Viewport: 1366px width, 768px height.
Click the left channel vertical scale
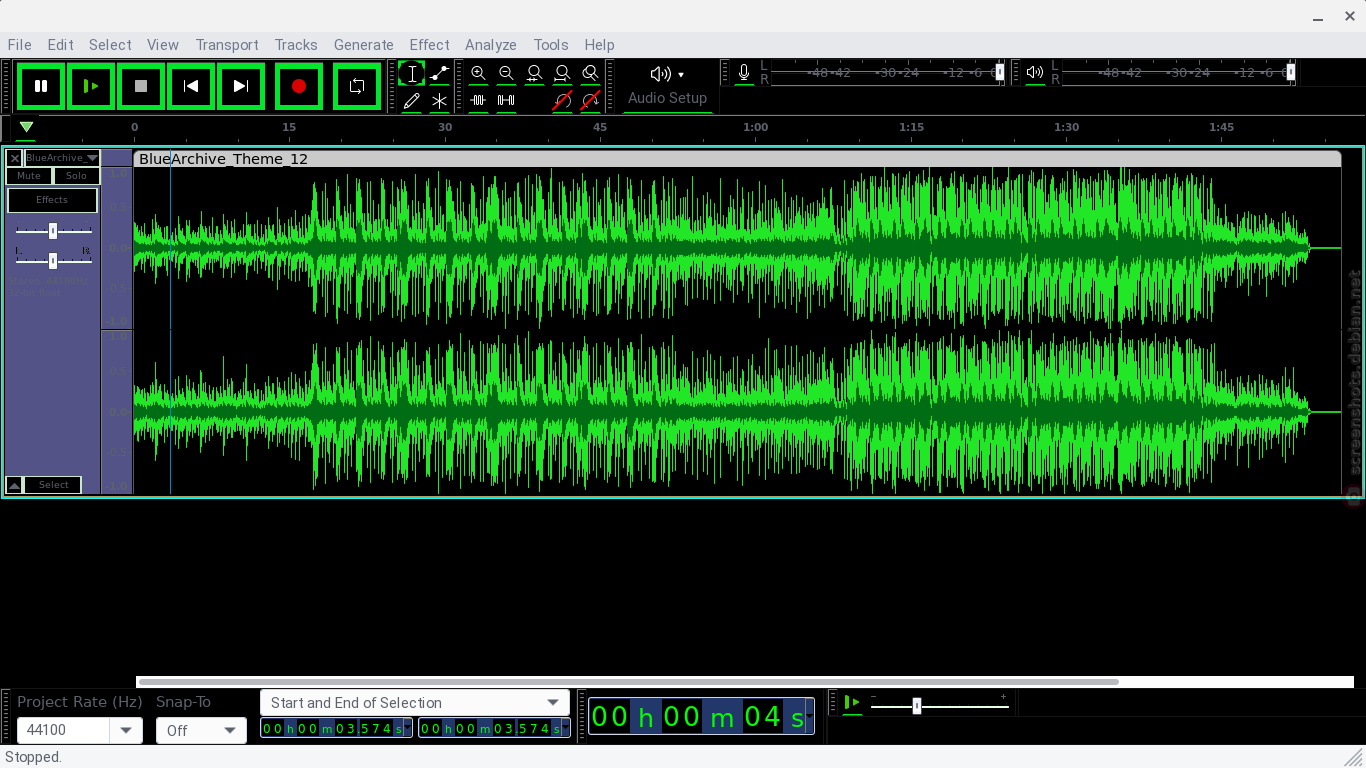pos(117,248)
